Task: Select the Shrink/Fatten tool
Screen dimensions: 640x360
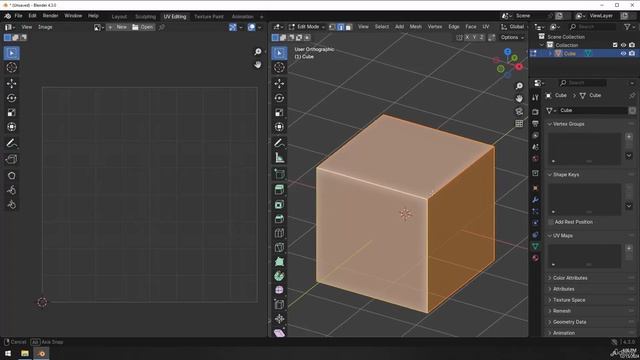Action: pyautogui.click(x=279, y=319)
